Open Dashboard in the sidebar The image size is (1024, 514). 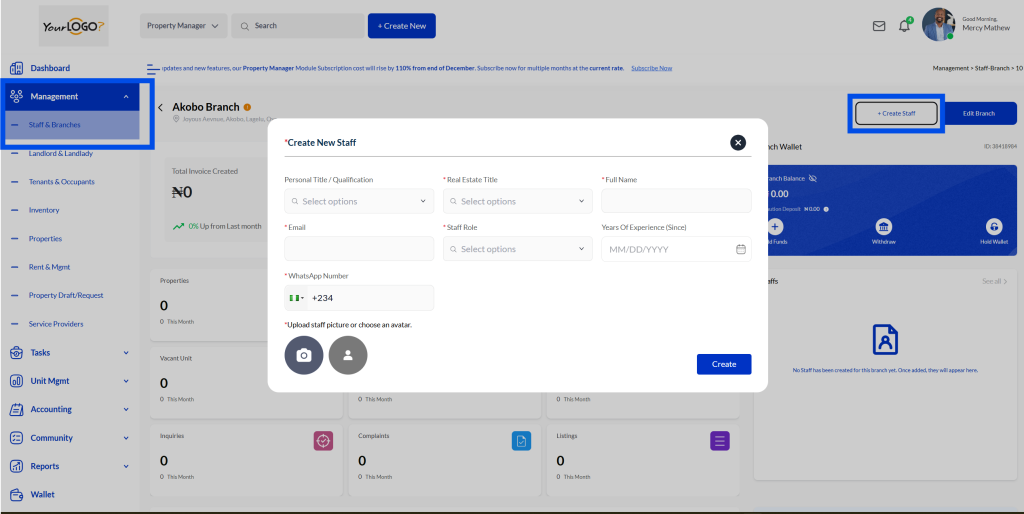[50, 68]
